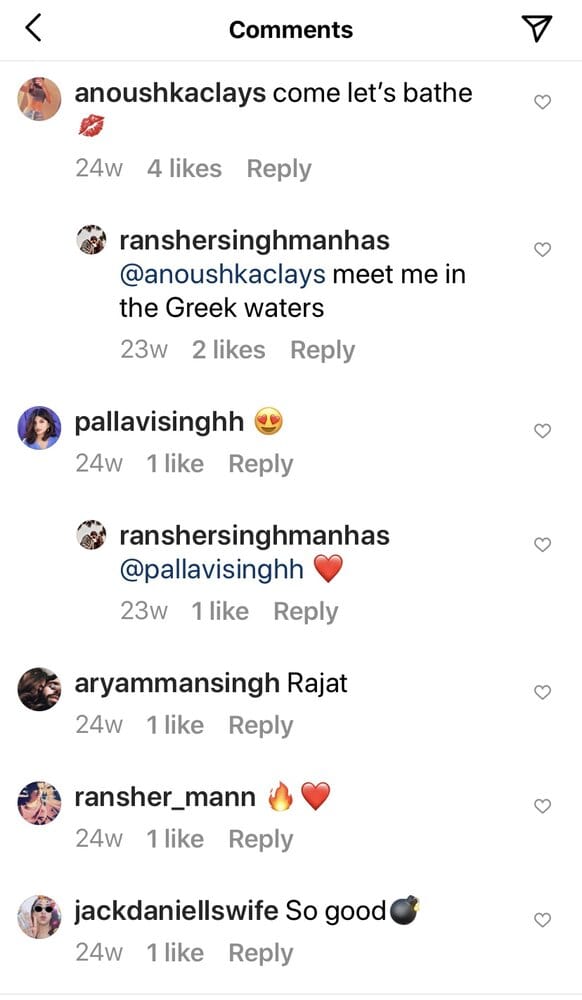This screenshot has width=582, height=1000.
Task: Like anoushkaclays' comment with heart icon
Action: (542, 102)
